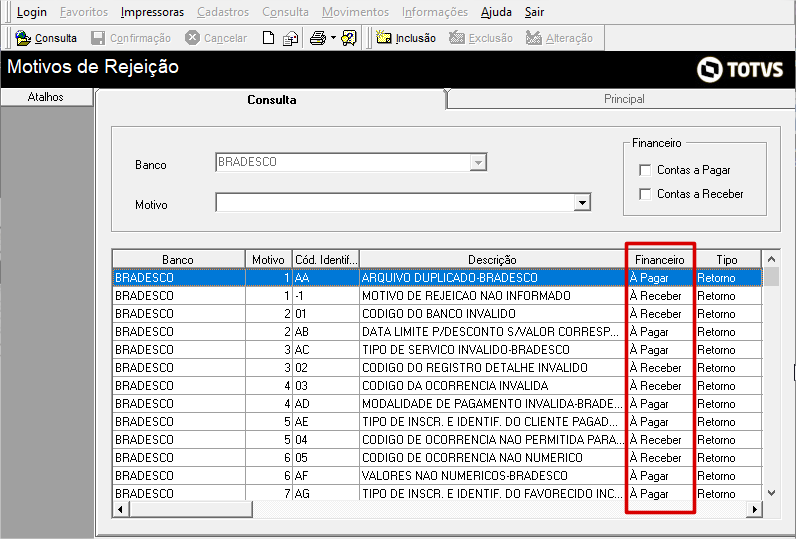The height and width of the screenshot is (539, 796).
Task: Open the Favoritos menu
Action: [84, 12]
